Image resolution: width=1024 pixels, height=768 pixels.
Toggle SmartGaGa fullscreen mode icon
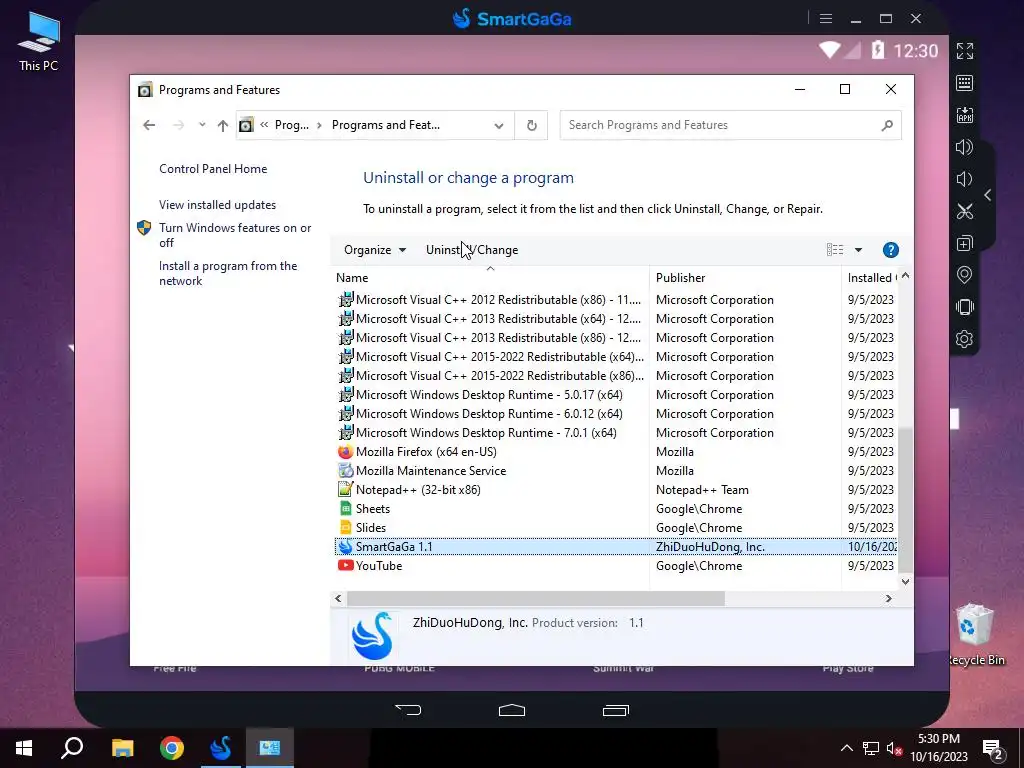(965, 51)
